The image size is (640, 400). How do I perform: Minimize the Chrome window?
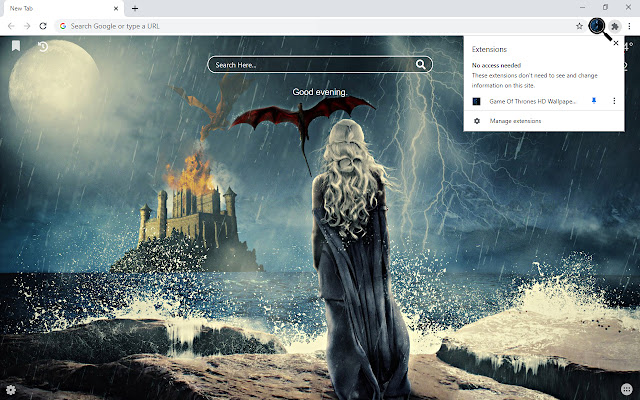pos(582,7)
